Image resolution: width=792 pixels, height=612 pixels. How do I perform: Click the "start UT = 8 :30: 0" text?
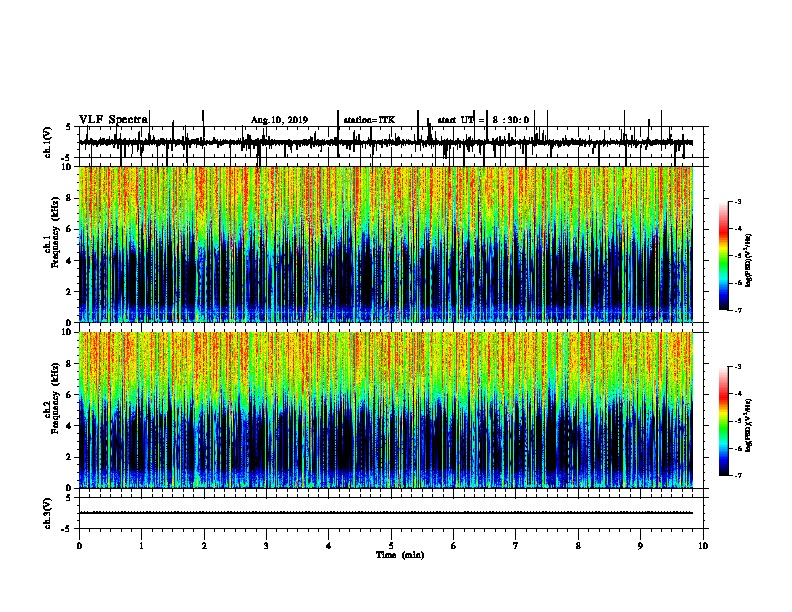[483, 120]
